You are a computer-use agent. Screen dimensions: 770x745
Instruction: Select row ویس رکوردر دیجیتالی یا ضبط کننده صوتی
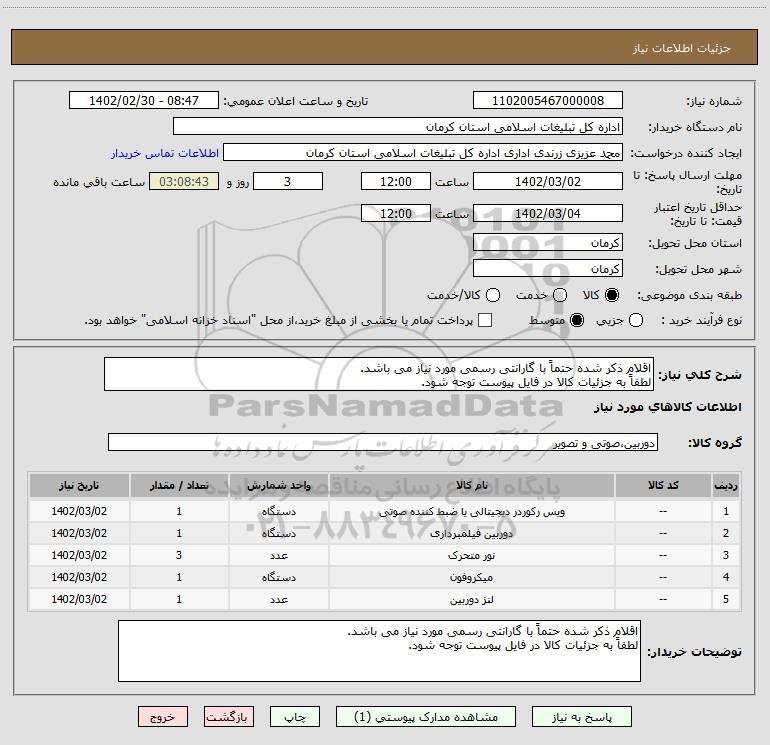click(x=384, y=511)
